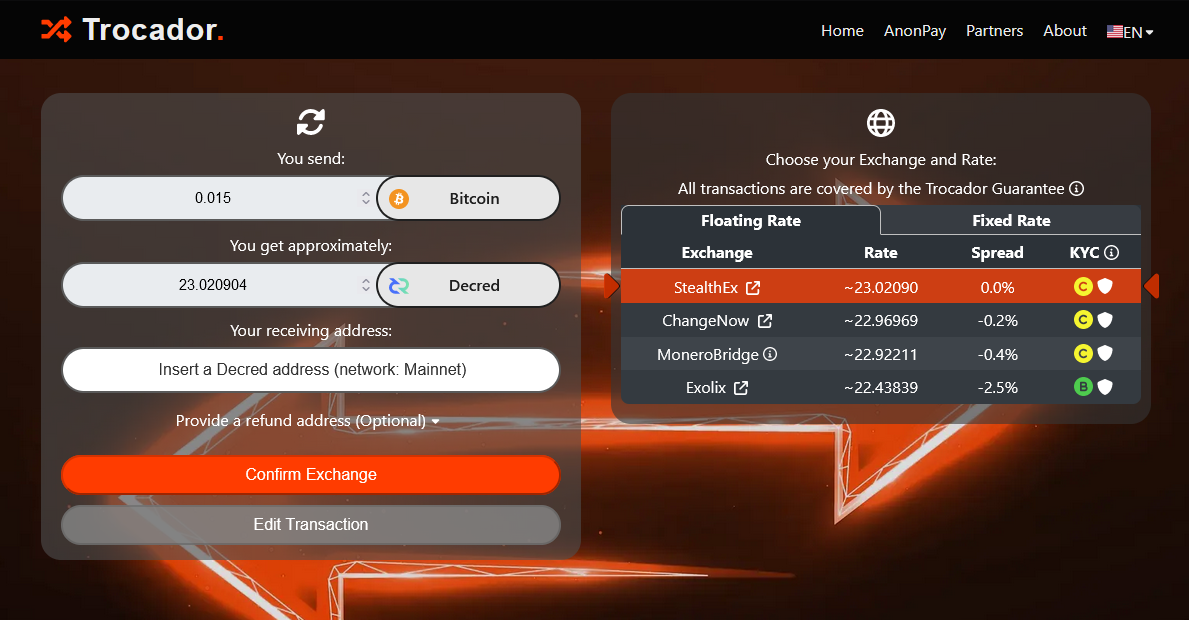Click the Rate column header
Screen dimensions: 1189x620
881,252
